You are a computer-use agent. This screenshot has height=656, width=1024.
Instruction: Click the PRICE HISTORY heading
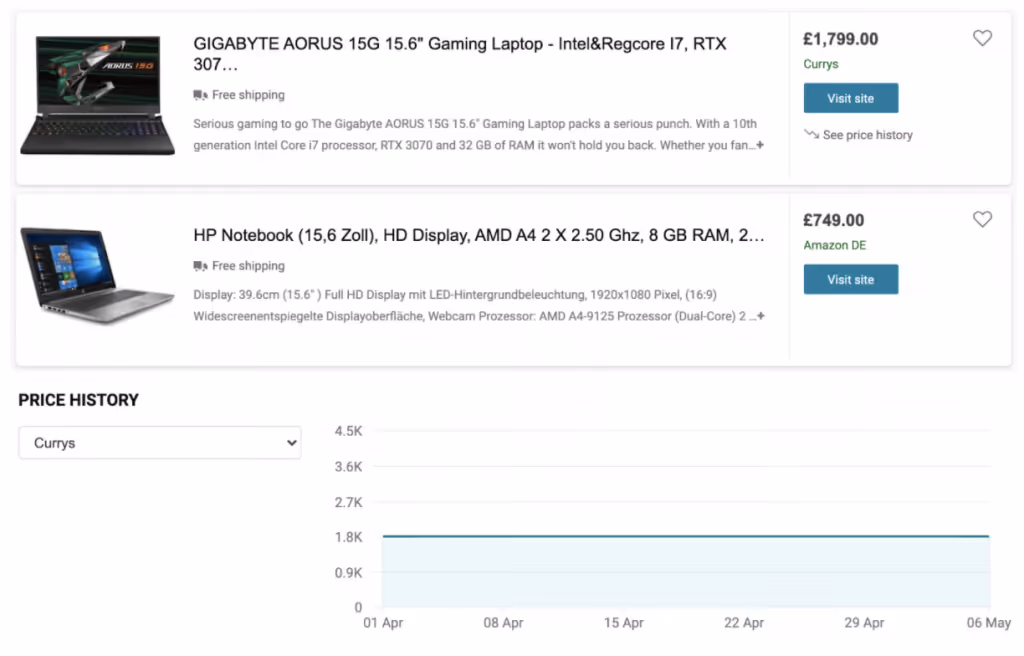pyautogui.click(x=78, y=400)
